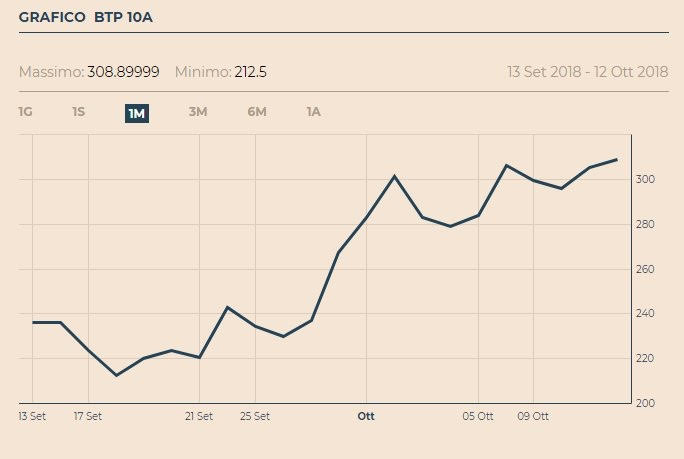Click the 17 Set x-axis label

tap(88, 416)
